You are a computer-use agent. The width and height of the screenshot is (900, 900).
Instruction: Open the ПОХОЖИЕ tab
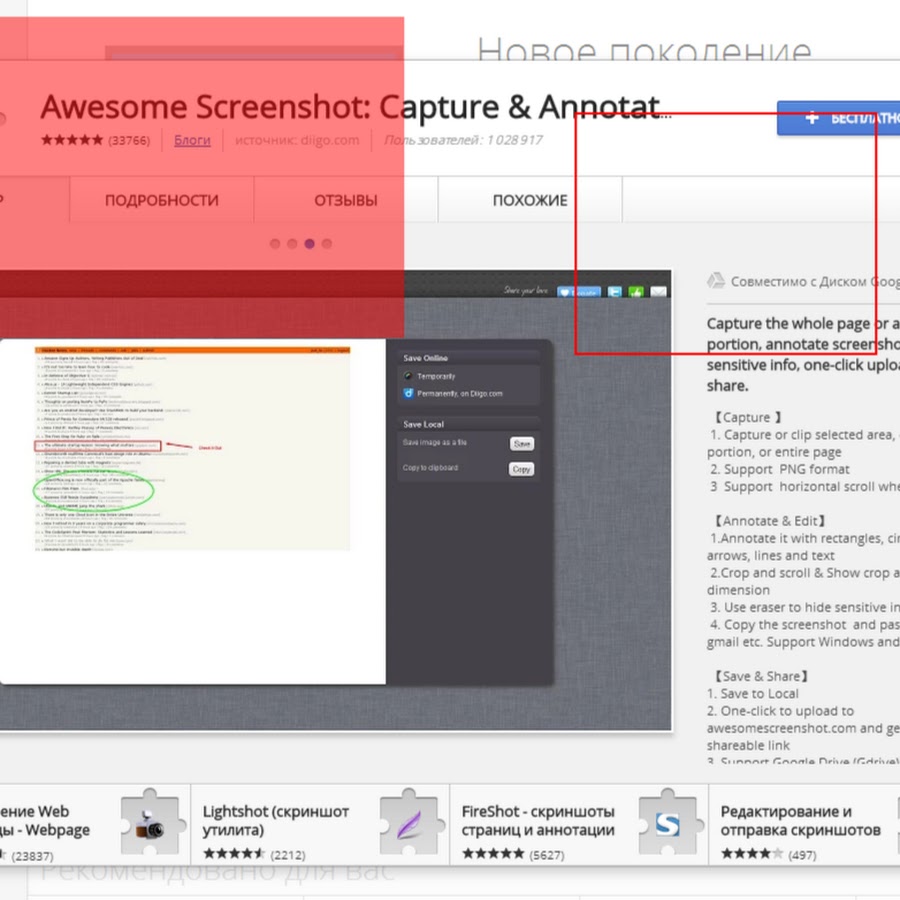click(x=529, y=200)
